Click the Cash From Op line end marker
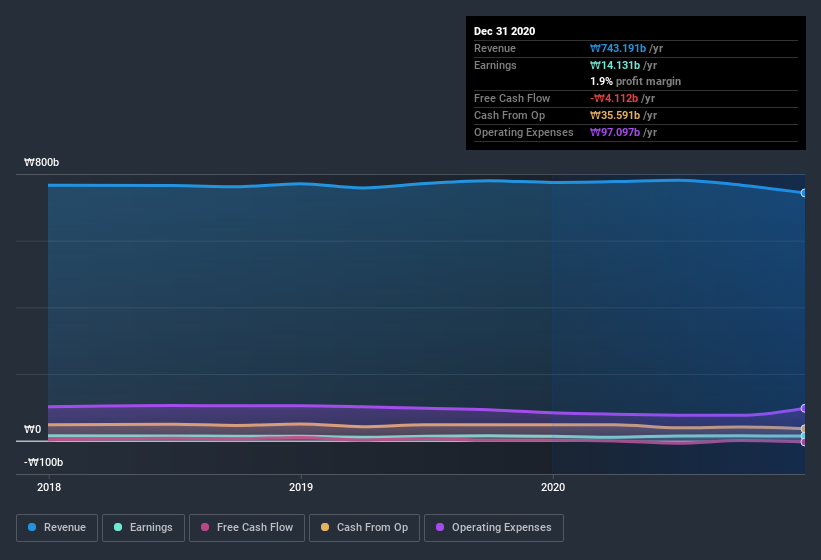The height and width of the screenshot is (560, 821). point(804,429)
